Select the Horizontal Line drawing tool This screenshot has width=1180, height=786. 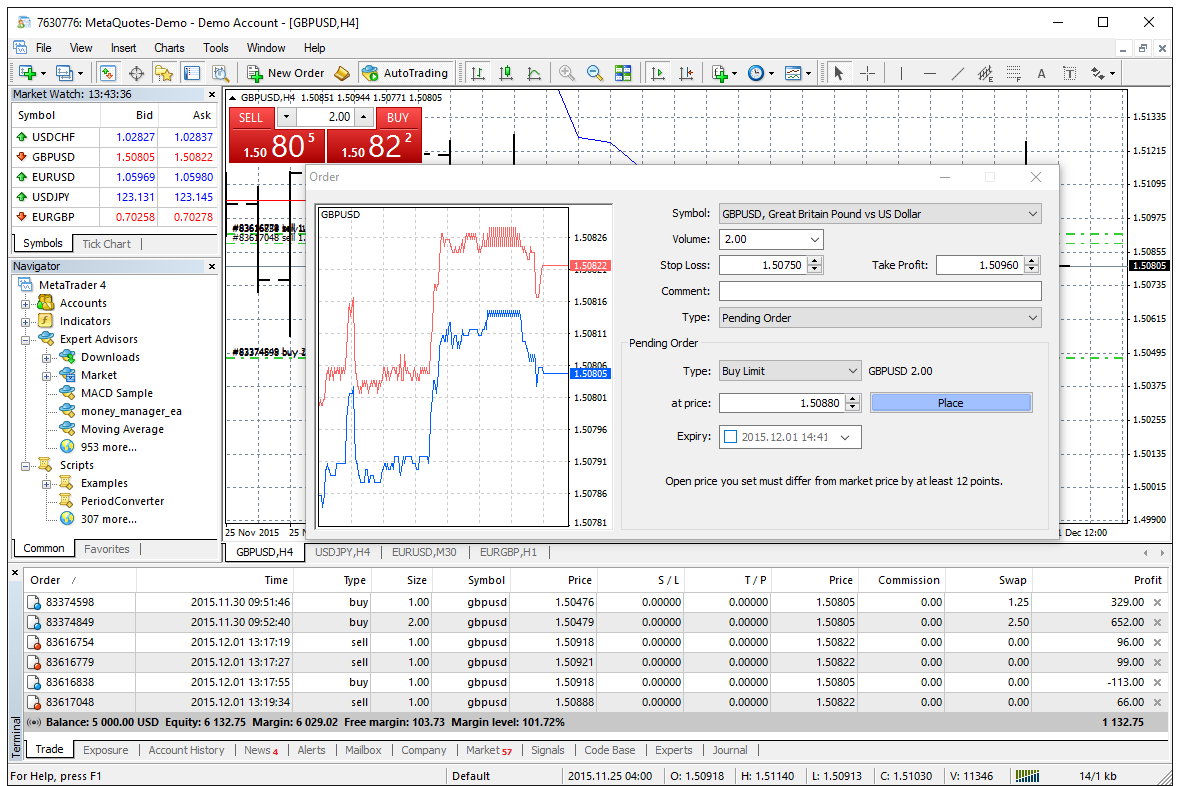929,73
